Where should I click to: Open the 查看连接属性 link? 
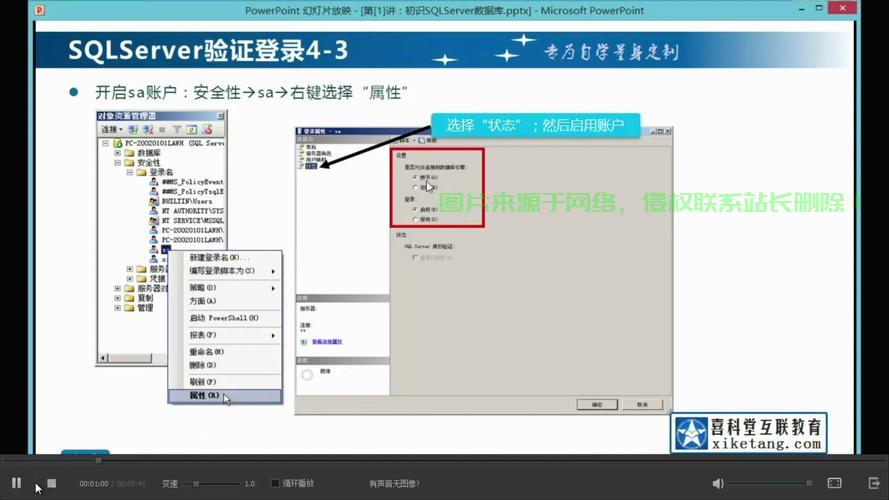coord(327,342)
